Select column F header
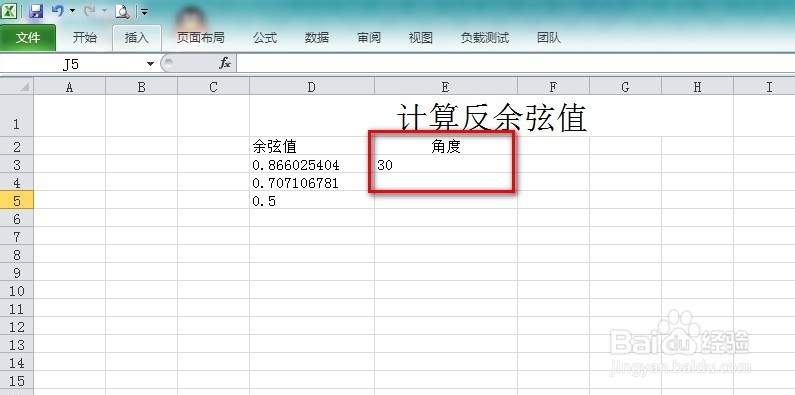 click(553, 87)
